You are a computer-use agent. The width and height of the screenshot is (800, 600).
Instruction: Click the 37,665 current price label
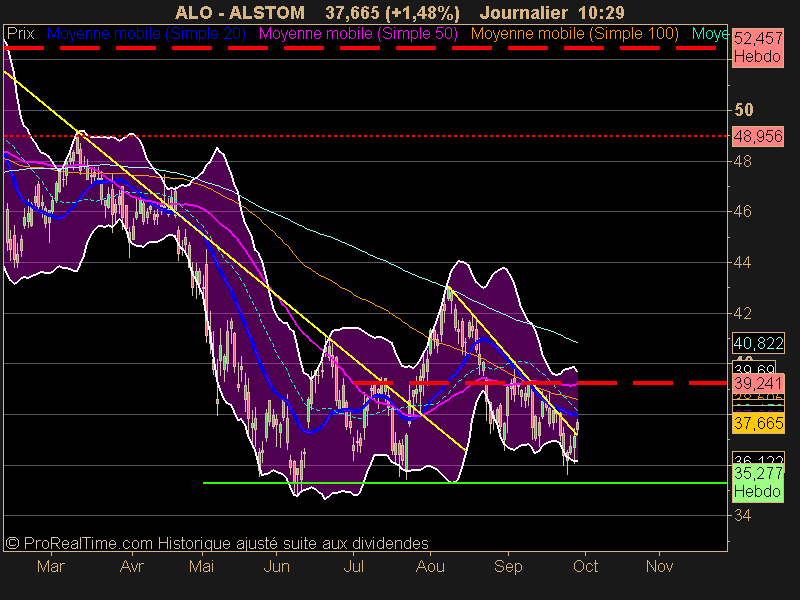click(x=758, y=423)
